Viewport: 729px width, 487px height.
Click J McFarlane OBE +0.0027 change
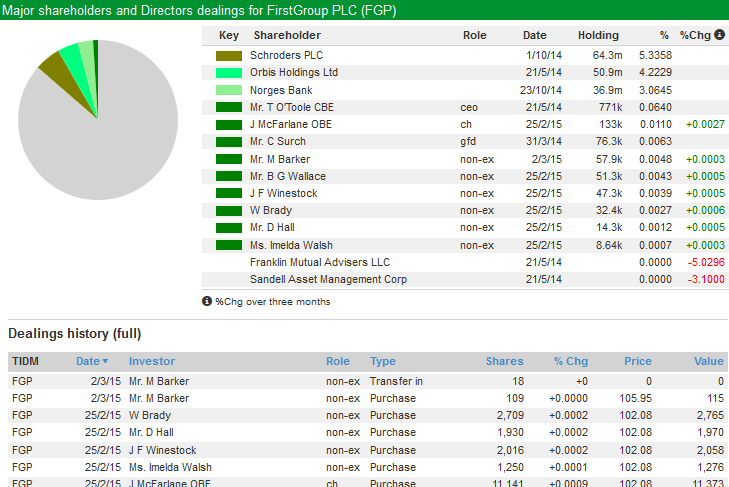click(705, 125)
